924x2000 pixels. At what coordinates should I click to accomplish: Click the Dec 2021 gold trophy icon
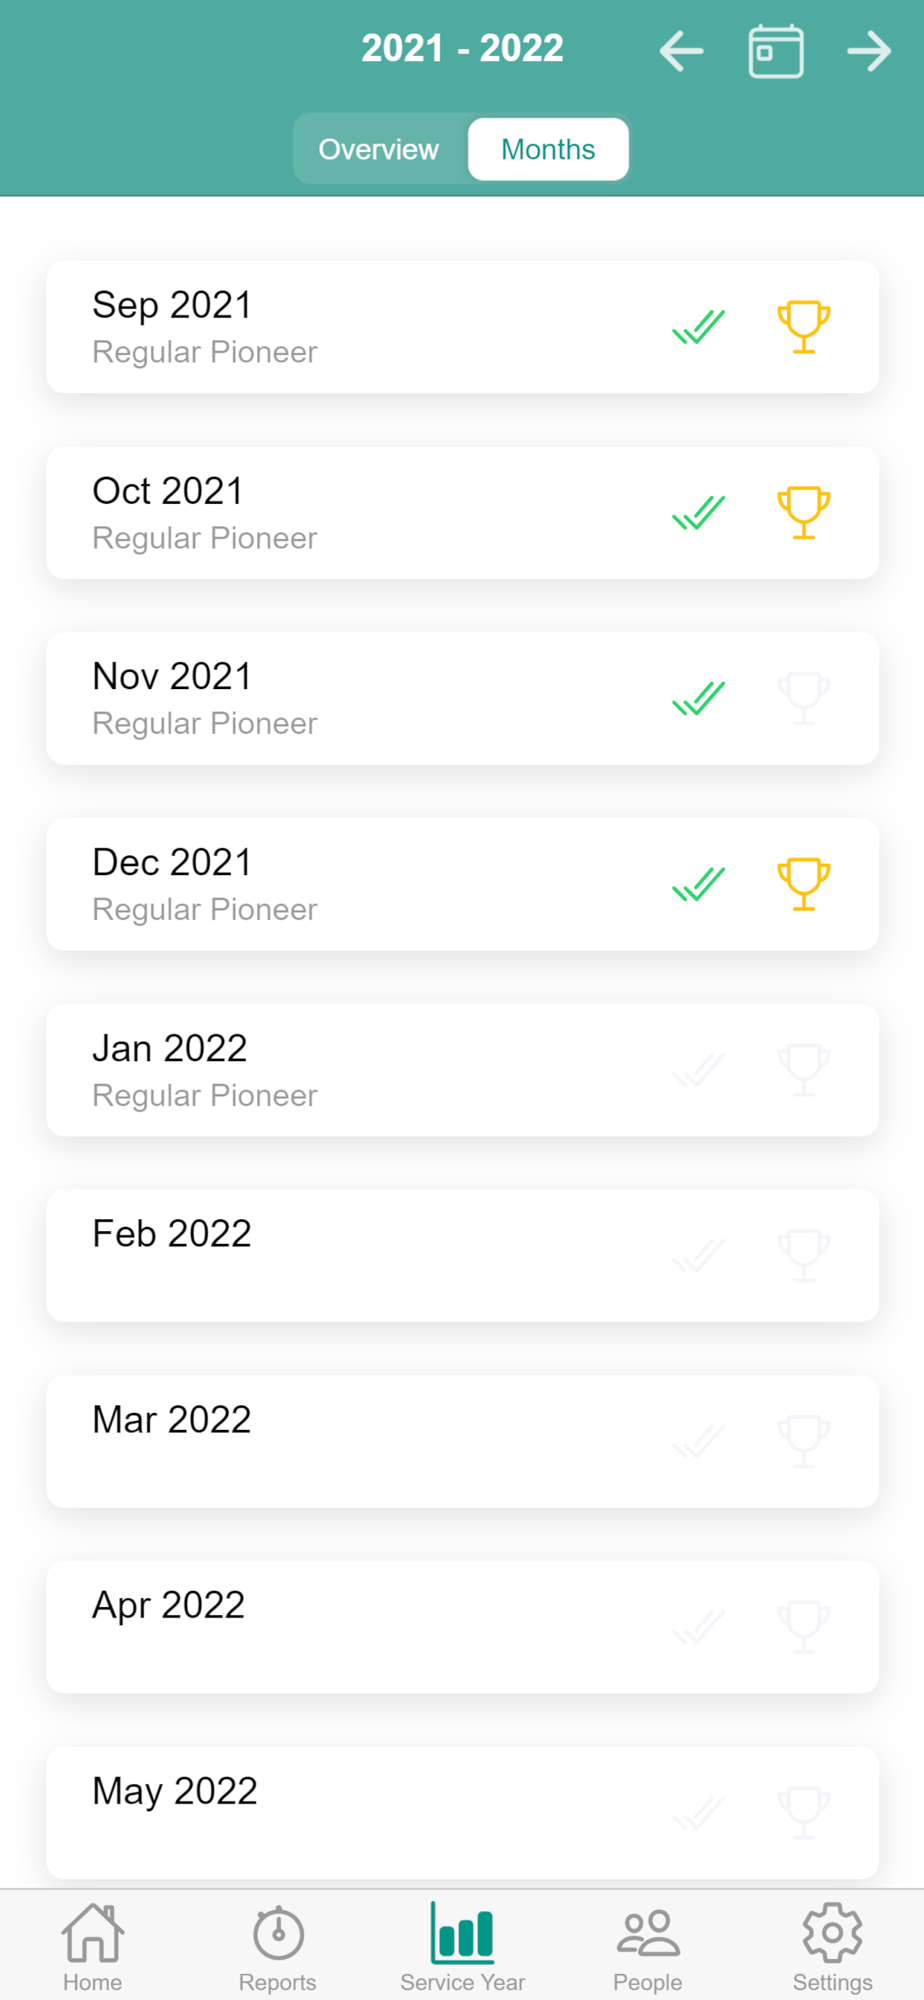click(x=803, y=884)
